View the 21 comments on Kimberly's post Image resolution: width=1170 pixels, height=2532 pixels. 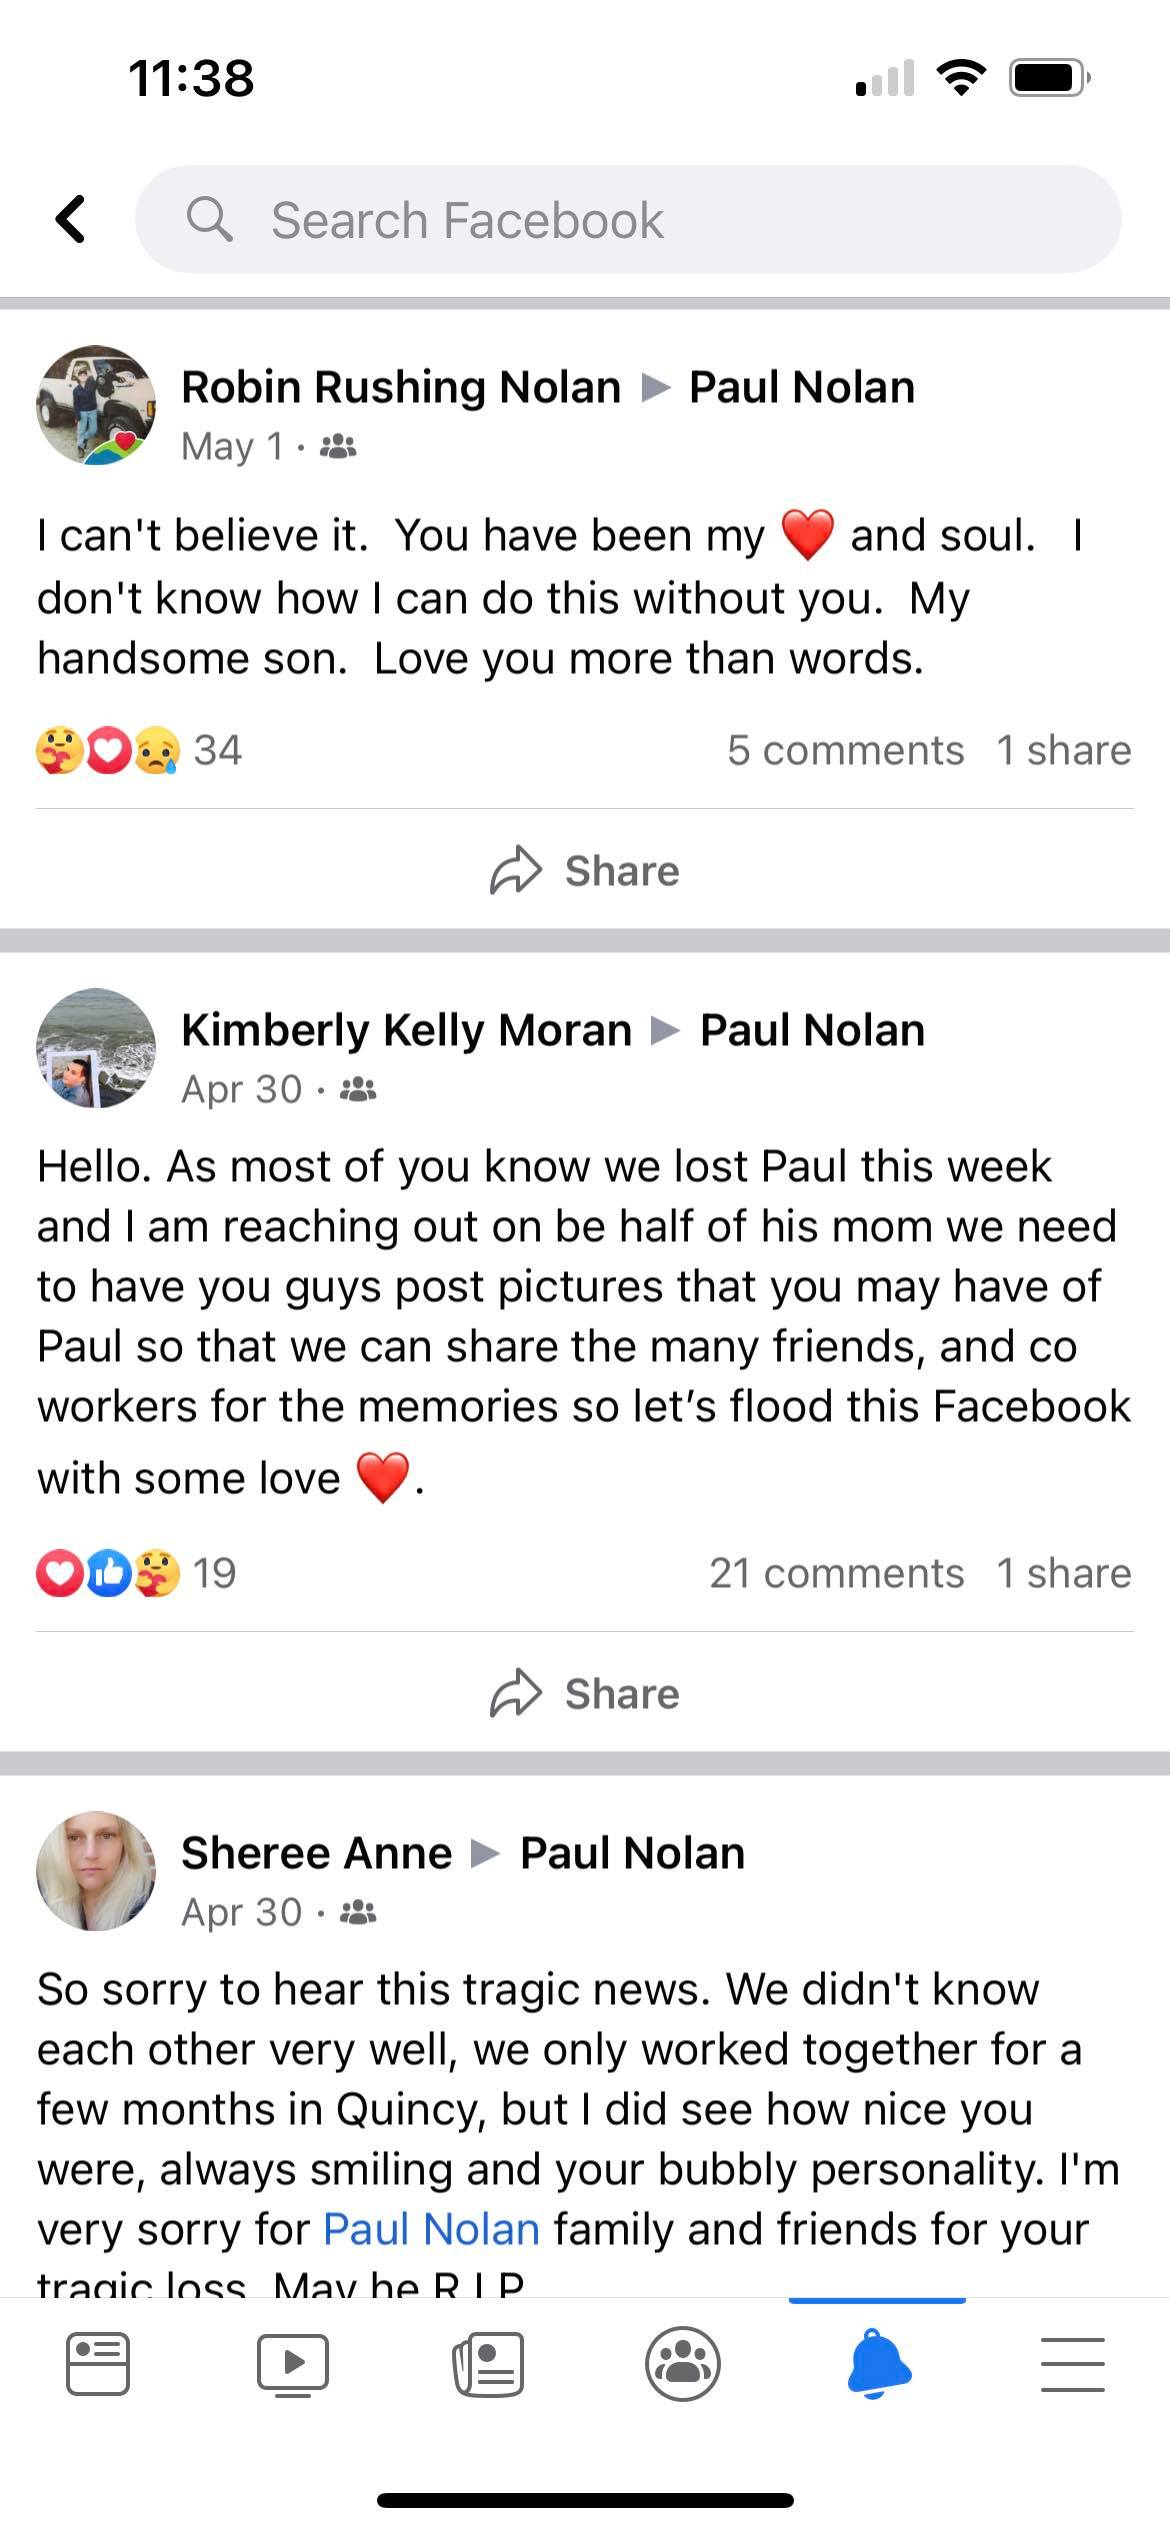click(x=836, y=1573)
